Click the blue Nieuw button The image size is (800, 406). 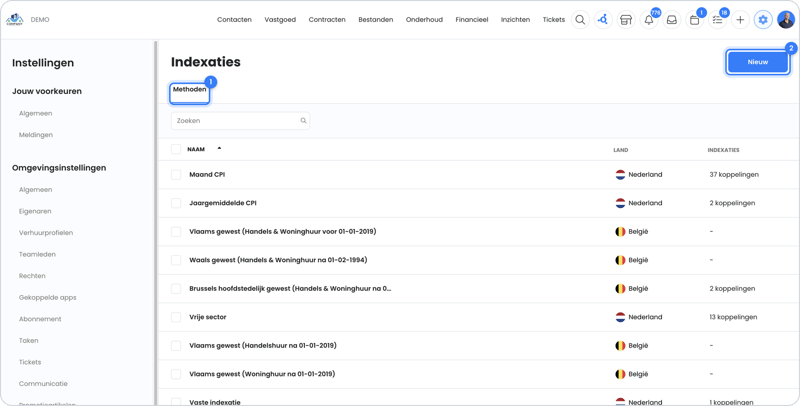[758, 62]
